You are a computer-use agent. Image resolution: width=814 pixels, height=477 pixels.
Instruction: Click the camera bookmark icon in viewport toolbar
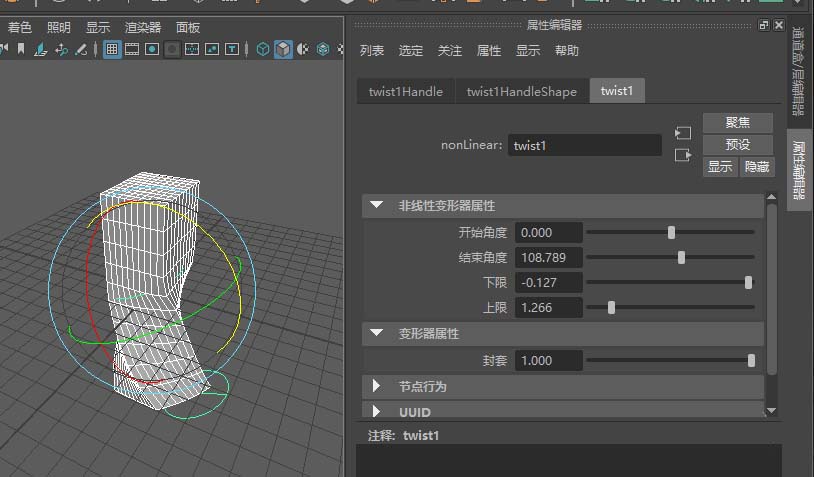pyautogui.click(x=21, y=49)
